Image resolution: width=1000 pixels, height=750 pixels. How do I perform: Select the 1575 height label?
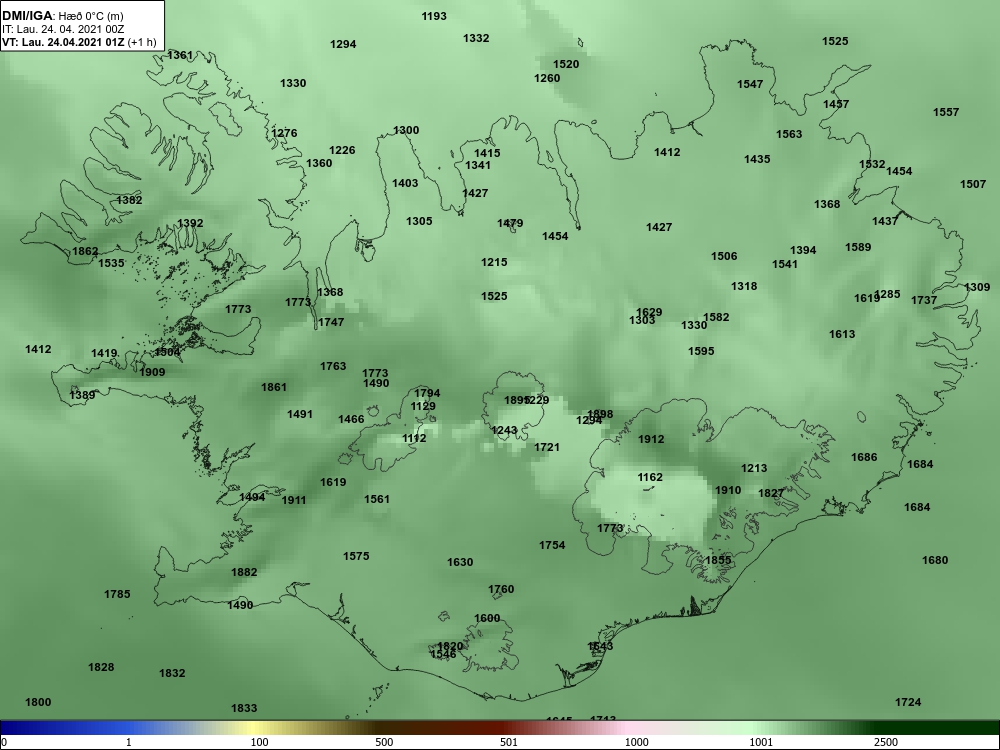pyautogui.click(x=356, y=556)
